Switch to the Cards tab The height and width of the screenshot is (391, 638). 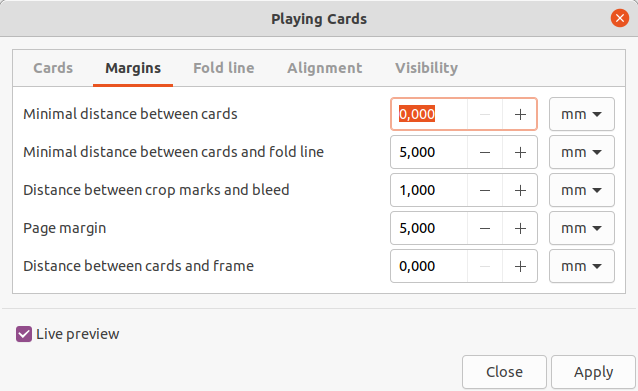(53, 68)
